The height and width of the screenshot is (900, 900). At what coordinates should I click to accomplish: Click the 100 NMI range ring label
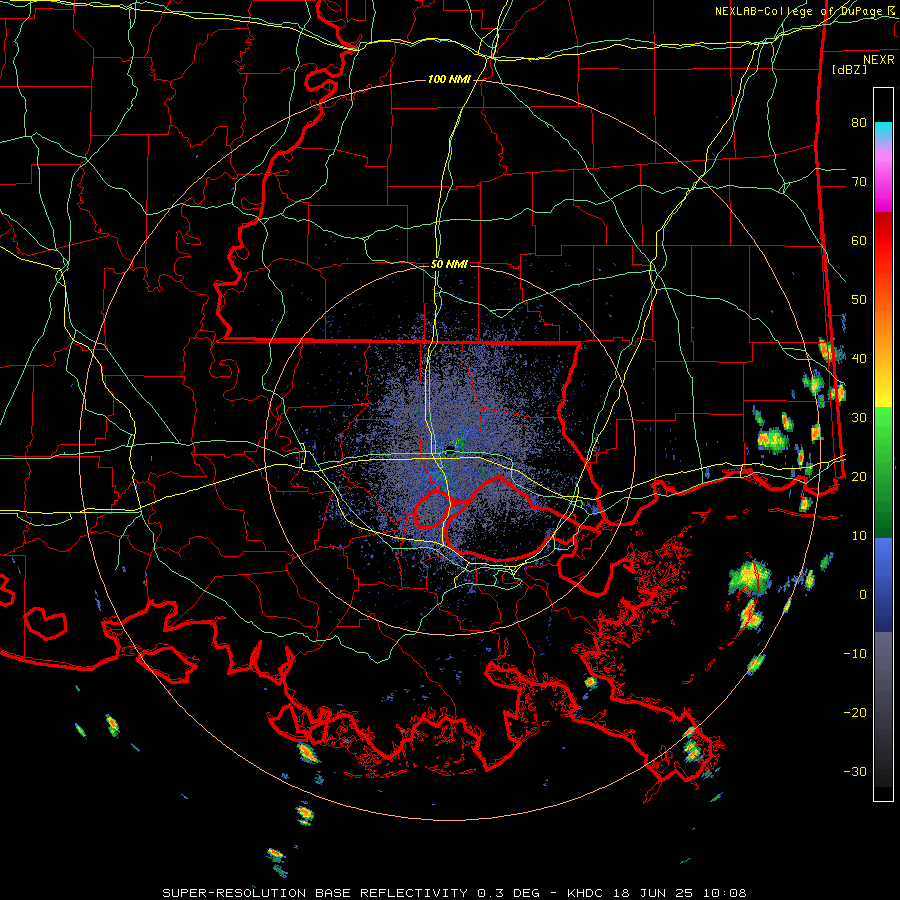point(449,79)
